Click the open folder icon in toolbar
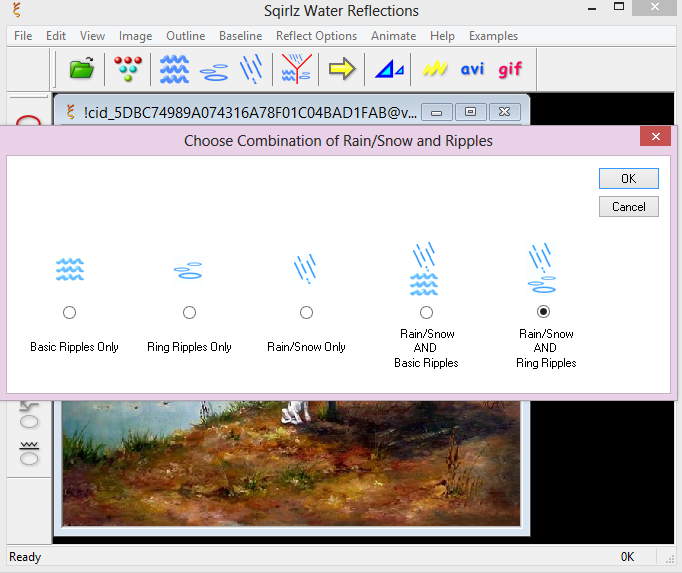This screenshot has height=573, width=682. 81,69
